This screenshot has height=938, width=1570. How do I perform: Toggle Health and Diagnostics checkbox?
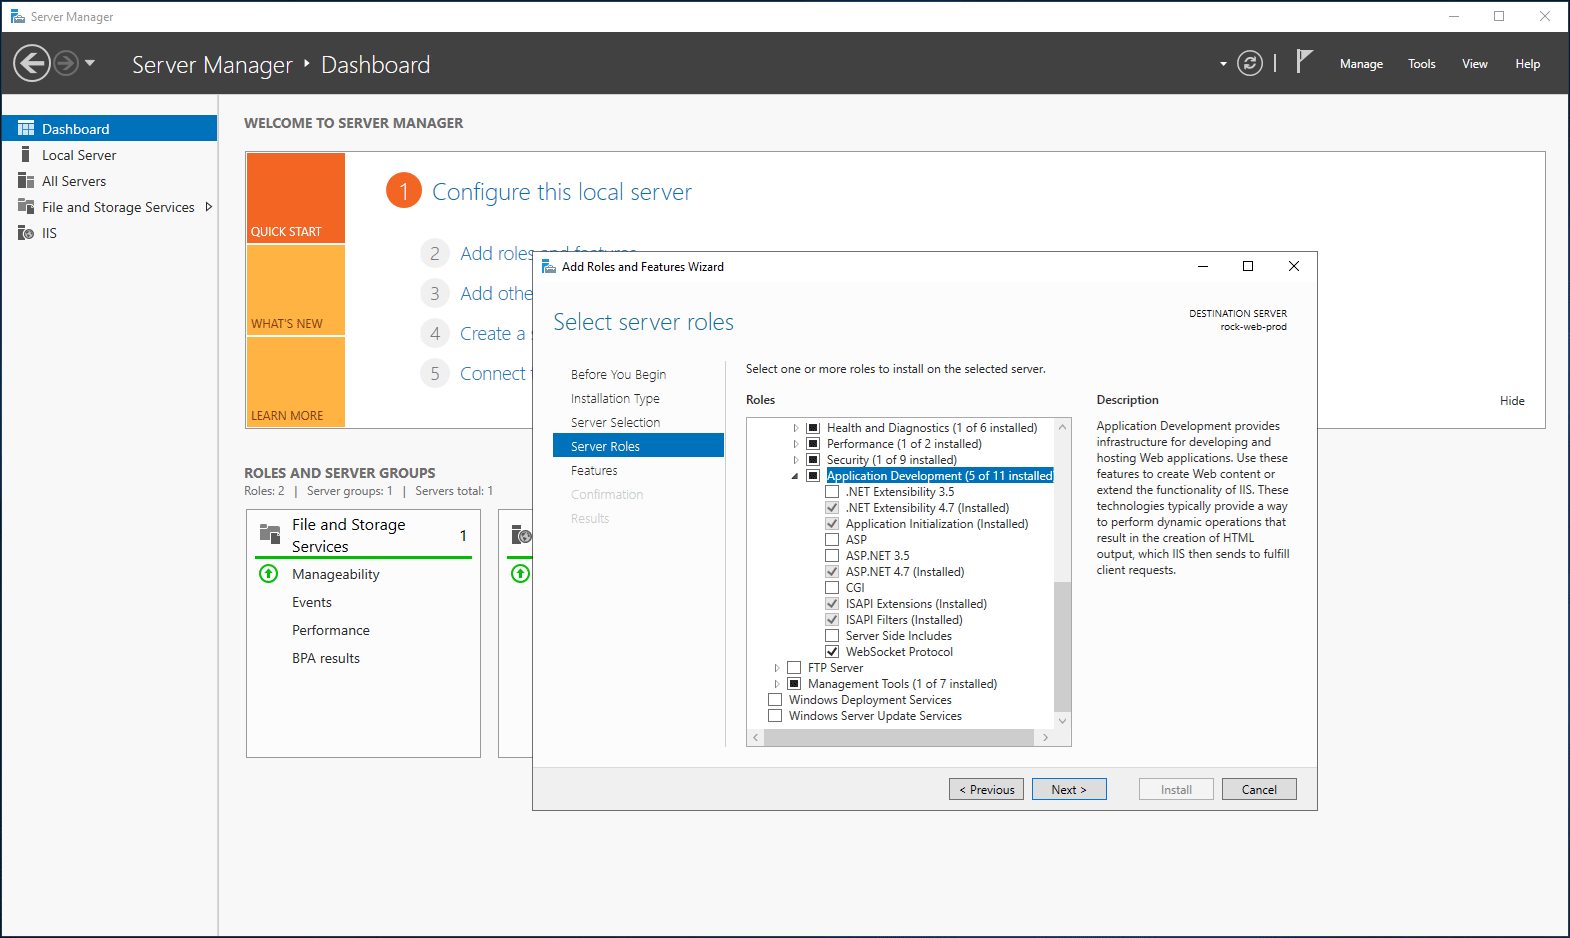pos(813,428)
